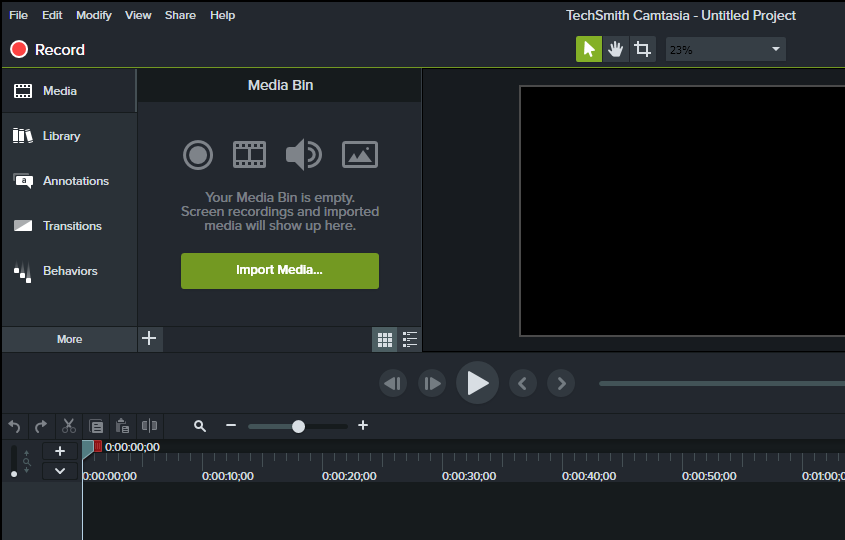Image resolution: width=845 pixels, height=540 pixels.
Task: Choose the arrow Edit mode tool
Action: pyautogui.click(x=589, y=49)
